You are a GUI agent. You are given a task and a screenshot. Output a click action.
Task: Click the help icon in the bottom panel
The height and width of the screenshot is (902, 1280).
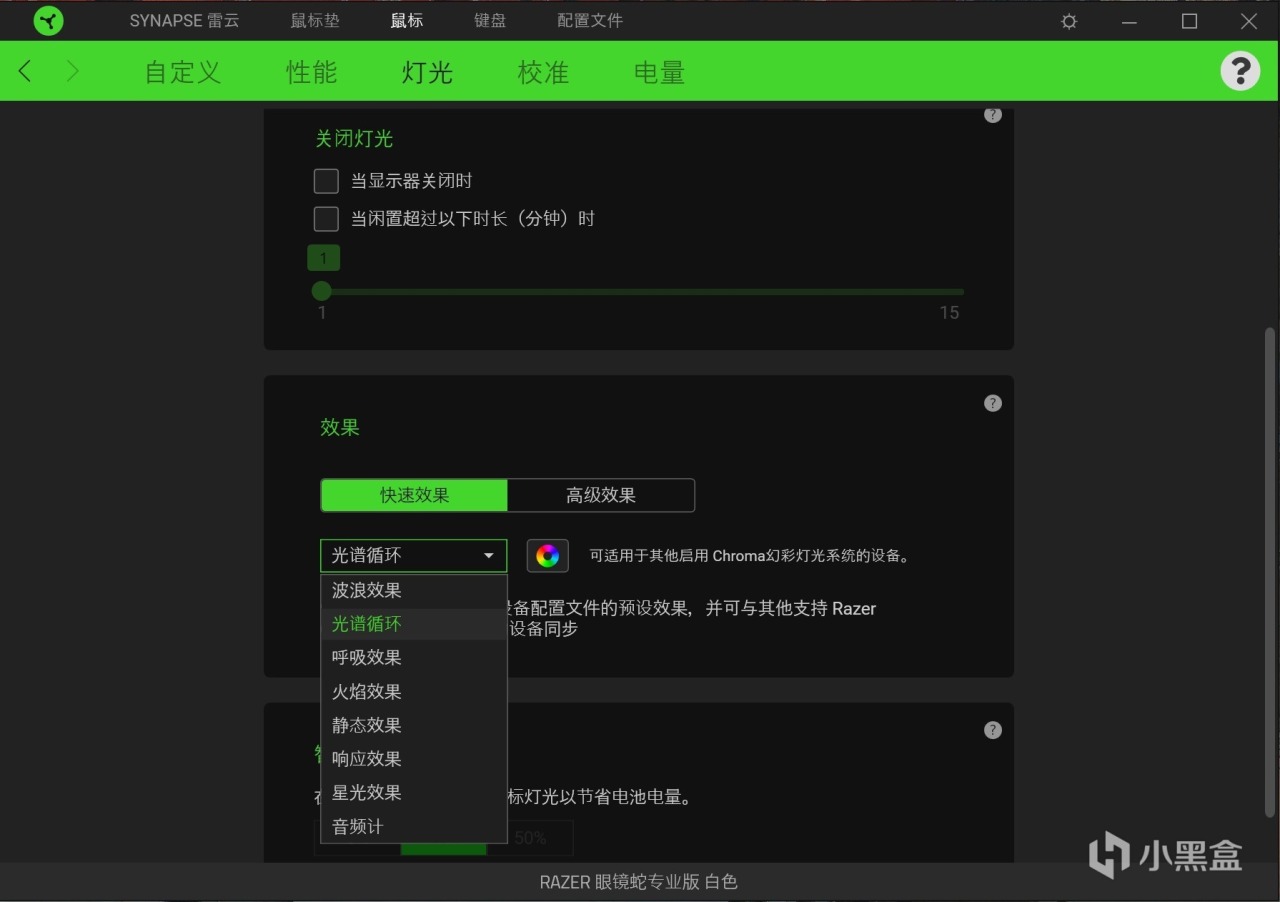pos(993,730)
